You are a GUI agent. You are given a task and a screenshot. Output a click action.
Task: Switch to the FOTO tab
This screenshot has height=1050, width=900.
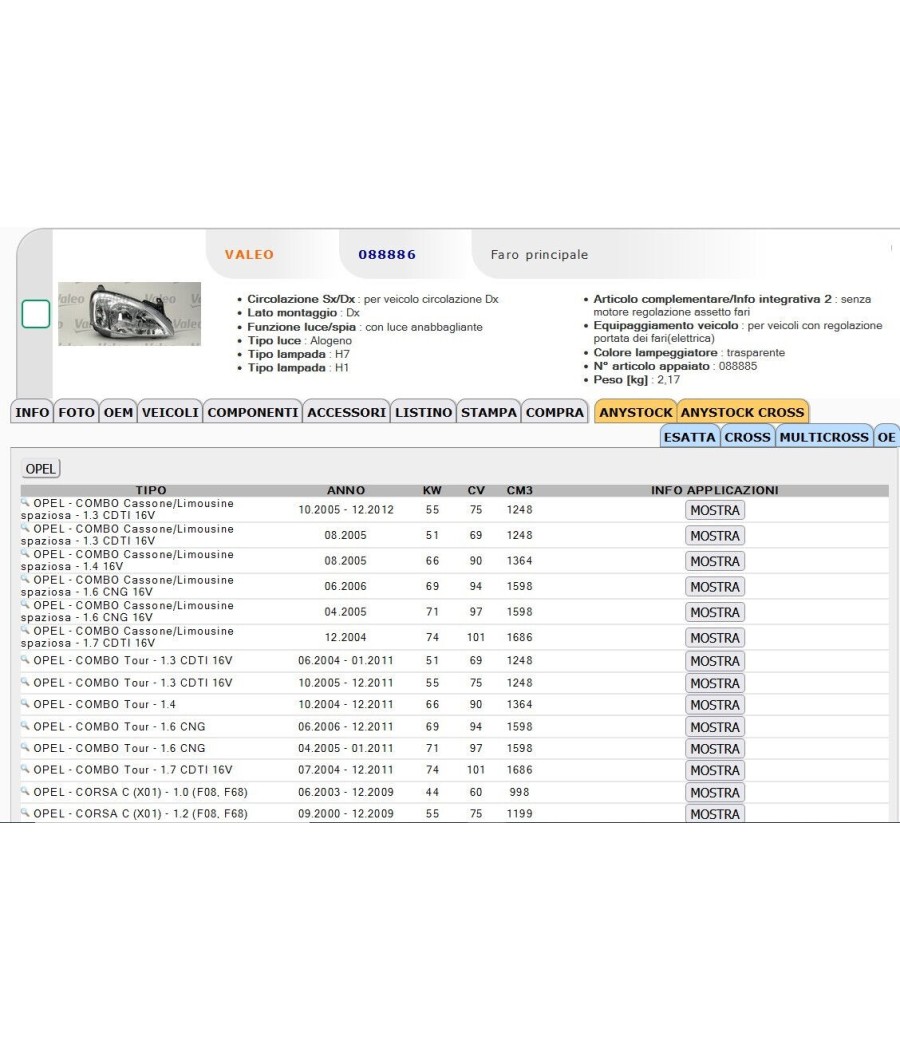coord(76,412)
